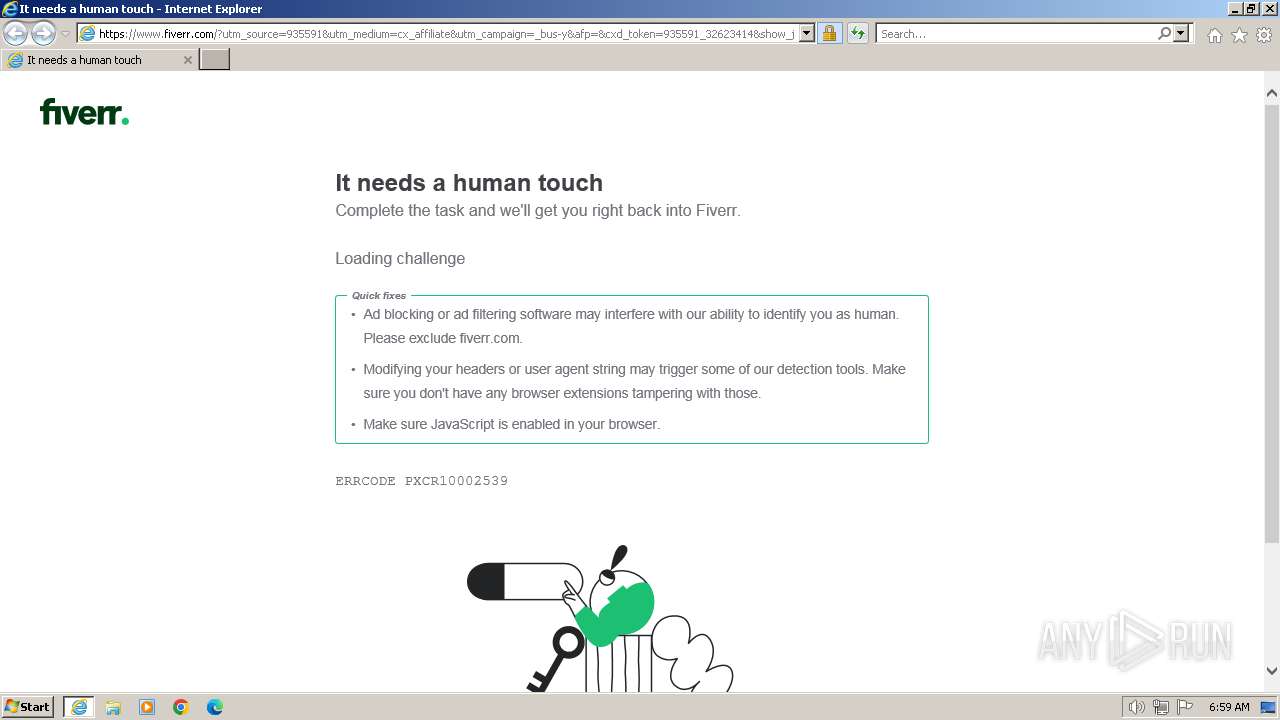Open the Tools gear menu
Viewport: 1280px width, 720px height.
1264,35
